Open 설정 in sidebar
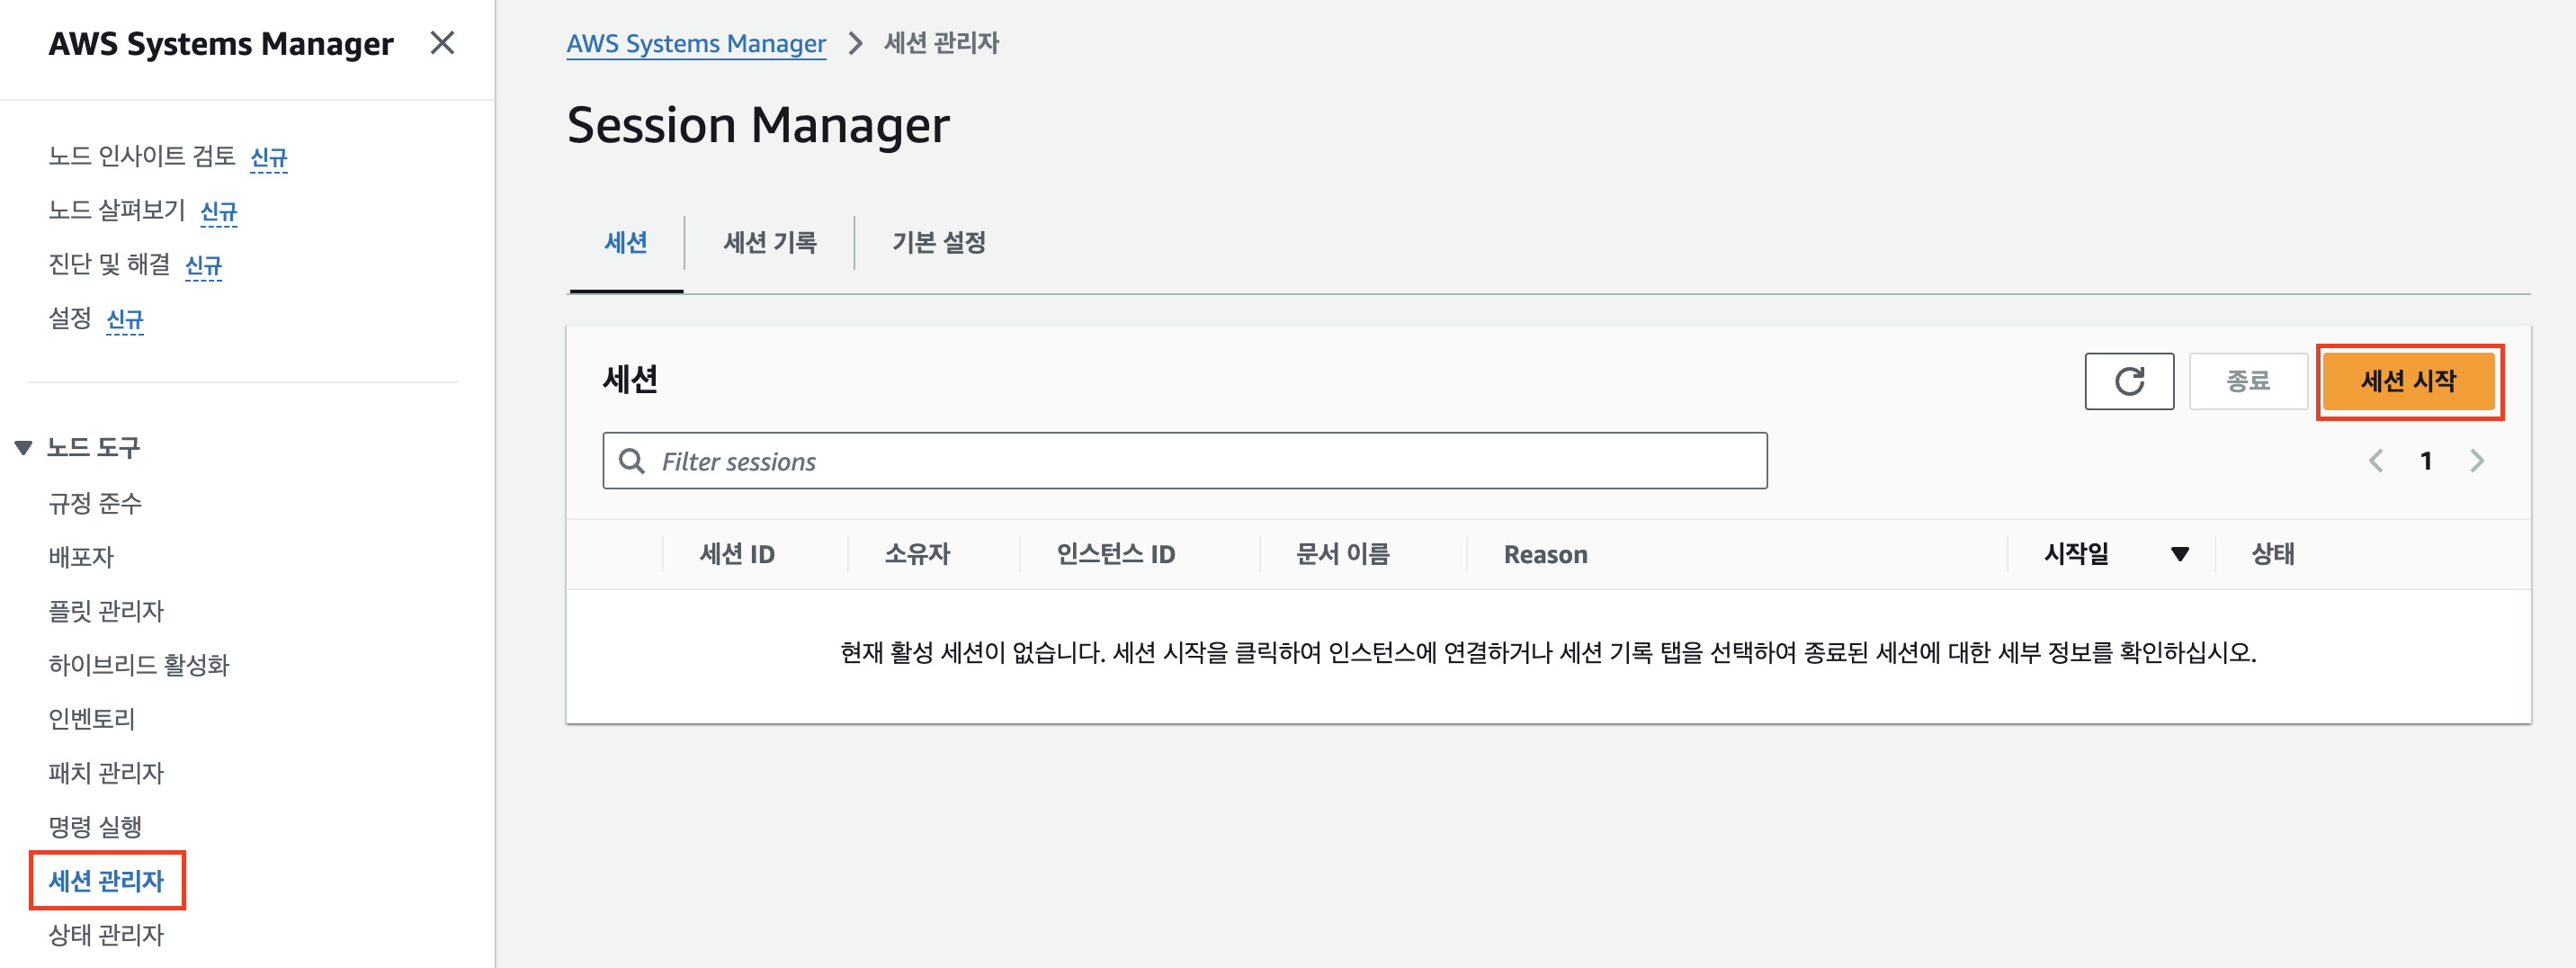 (x=70, y=318)
